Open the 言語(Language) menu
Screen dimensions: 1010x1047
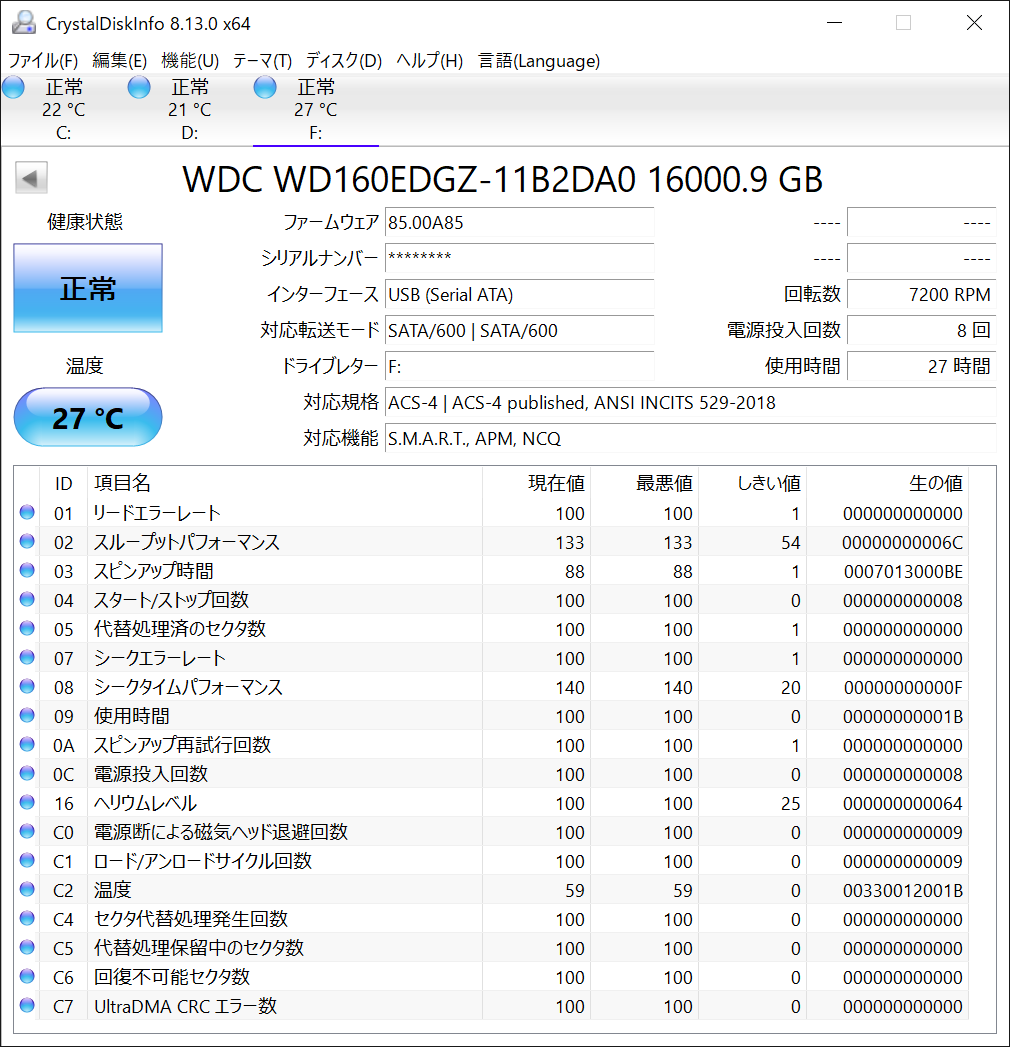point(539,61)
